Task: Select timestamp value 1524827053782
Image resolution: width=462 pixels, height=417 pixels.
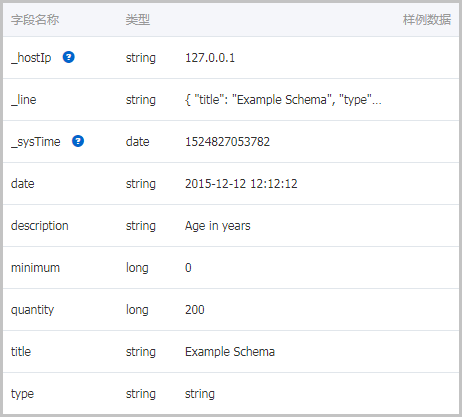Action: (x=227, y=142)
